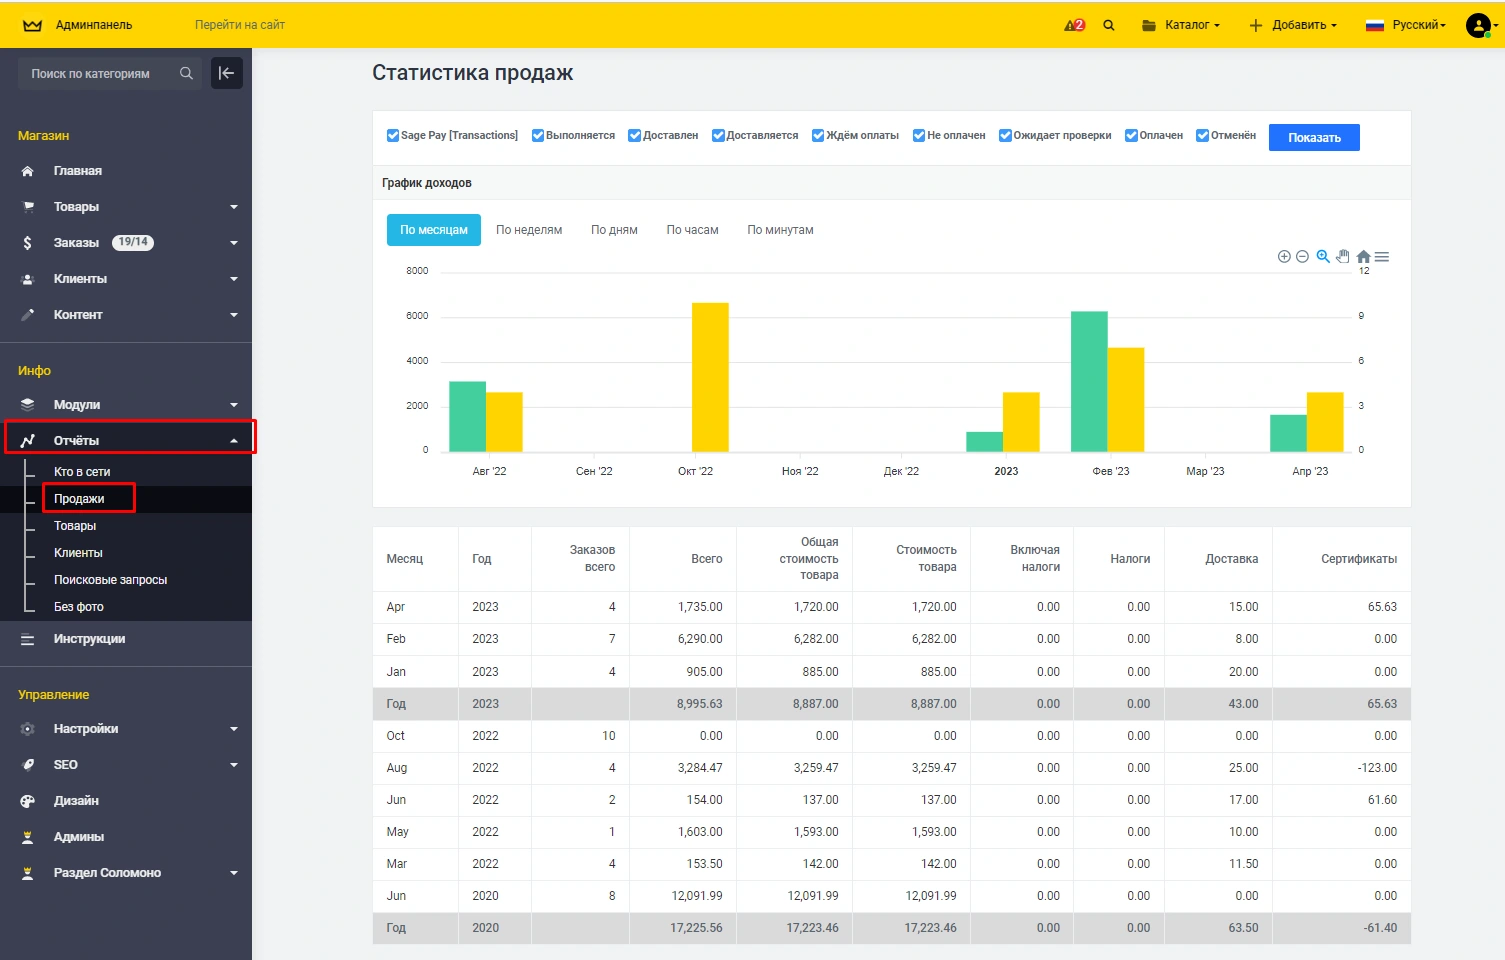
Task: Follow the Перейти на сайт link
Action: click(x=240, y=25)
